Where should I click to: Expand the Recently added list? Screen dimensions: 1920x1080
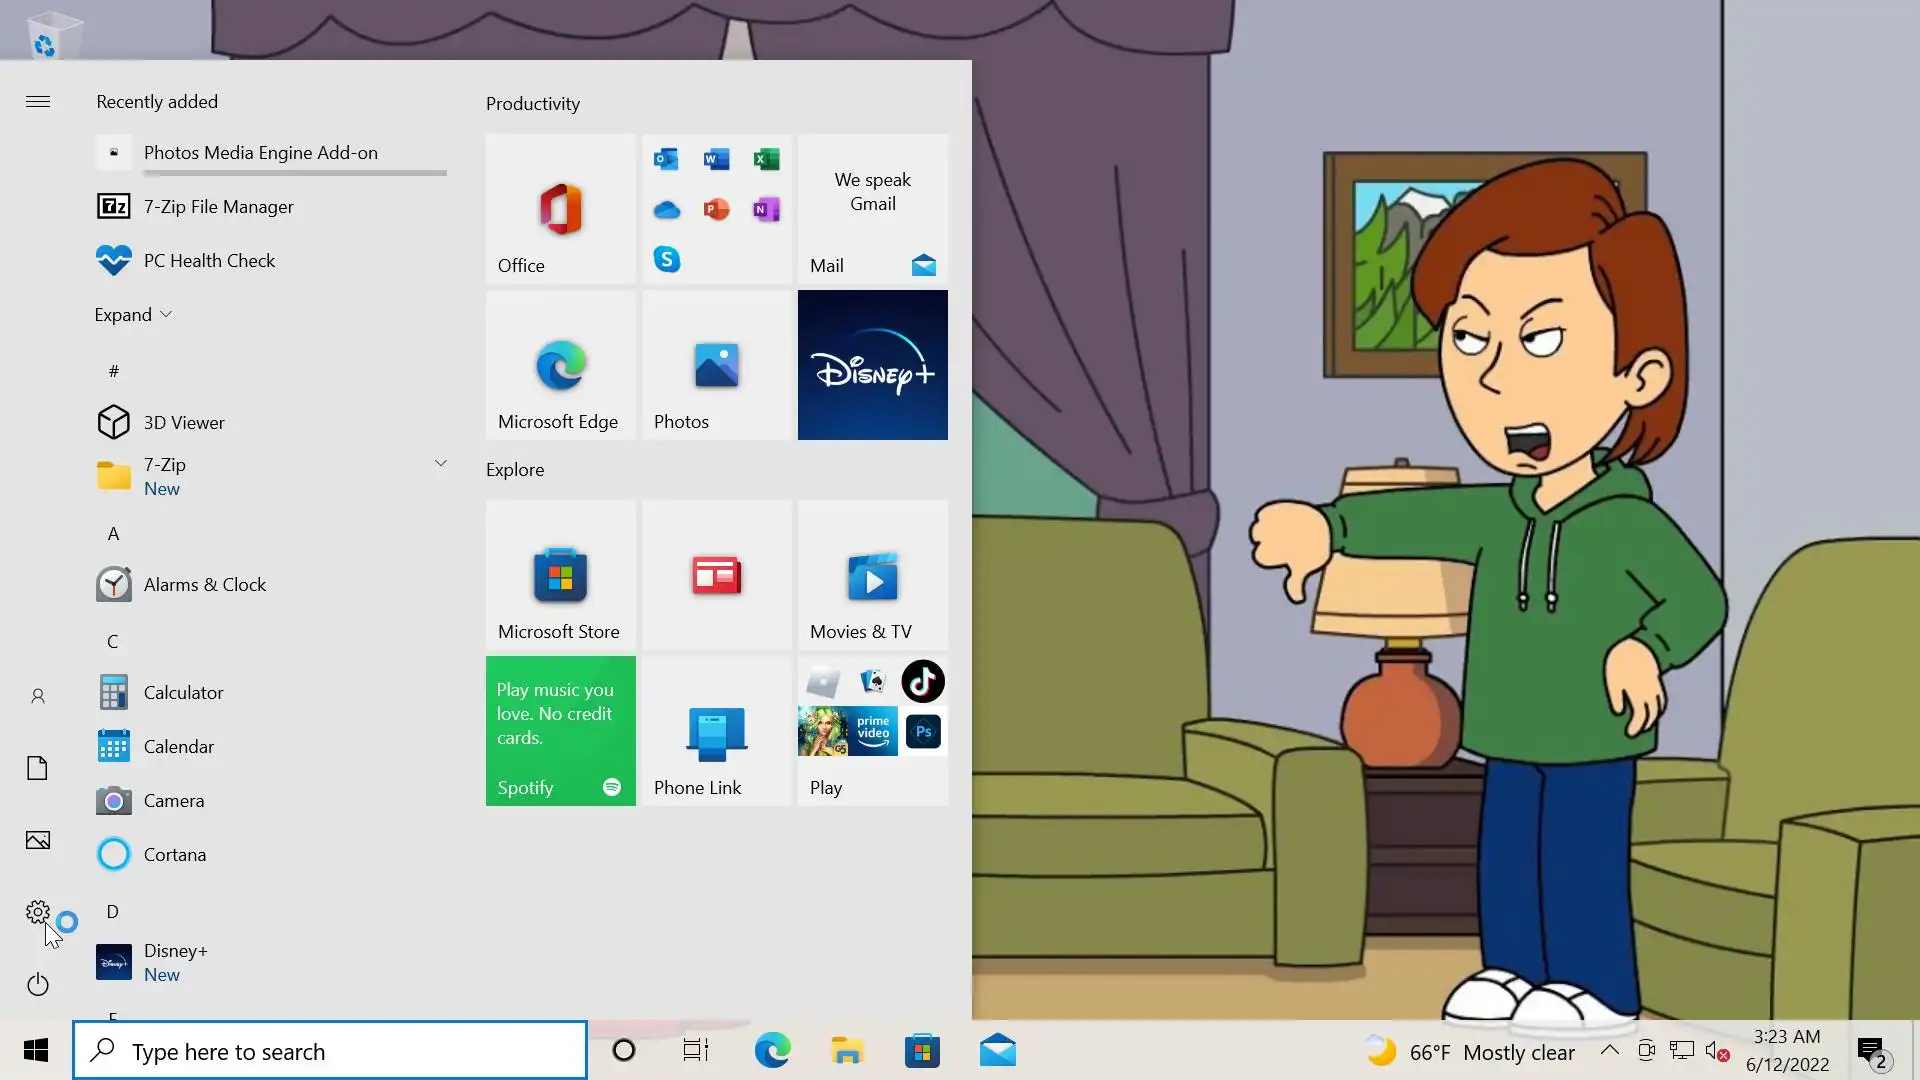pyautogui.click(x=133, y=315)
